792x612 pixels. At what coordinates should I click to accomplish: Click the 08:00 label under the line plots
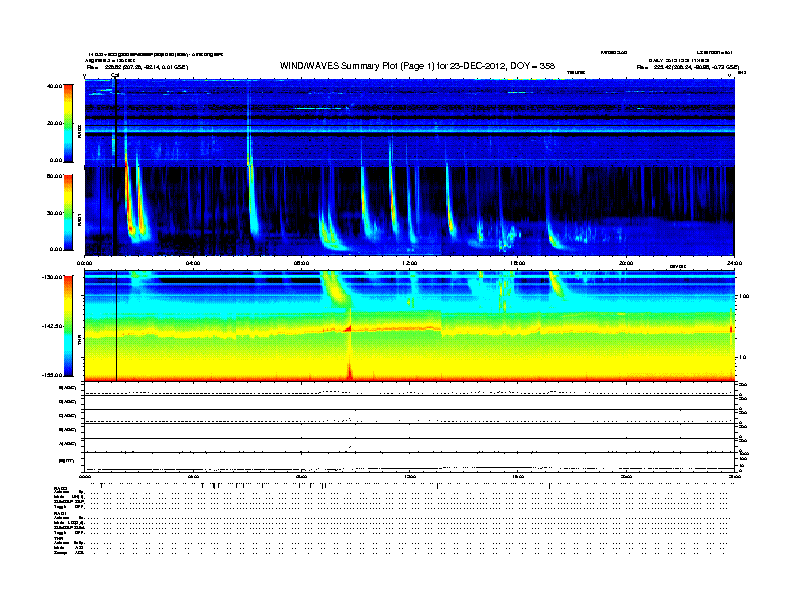(301, 476)
